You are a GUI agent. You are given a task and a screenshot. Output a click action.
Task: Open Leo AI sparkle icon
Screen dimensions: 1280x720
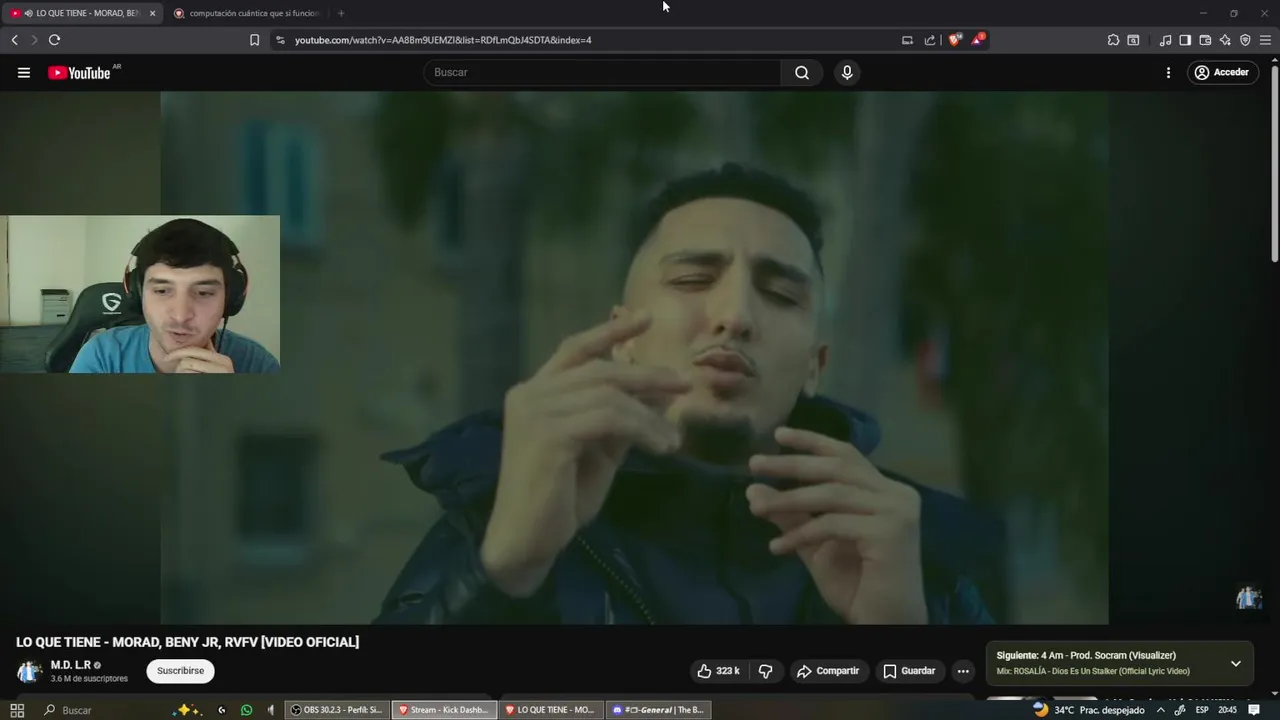click(1225, 40)
